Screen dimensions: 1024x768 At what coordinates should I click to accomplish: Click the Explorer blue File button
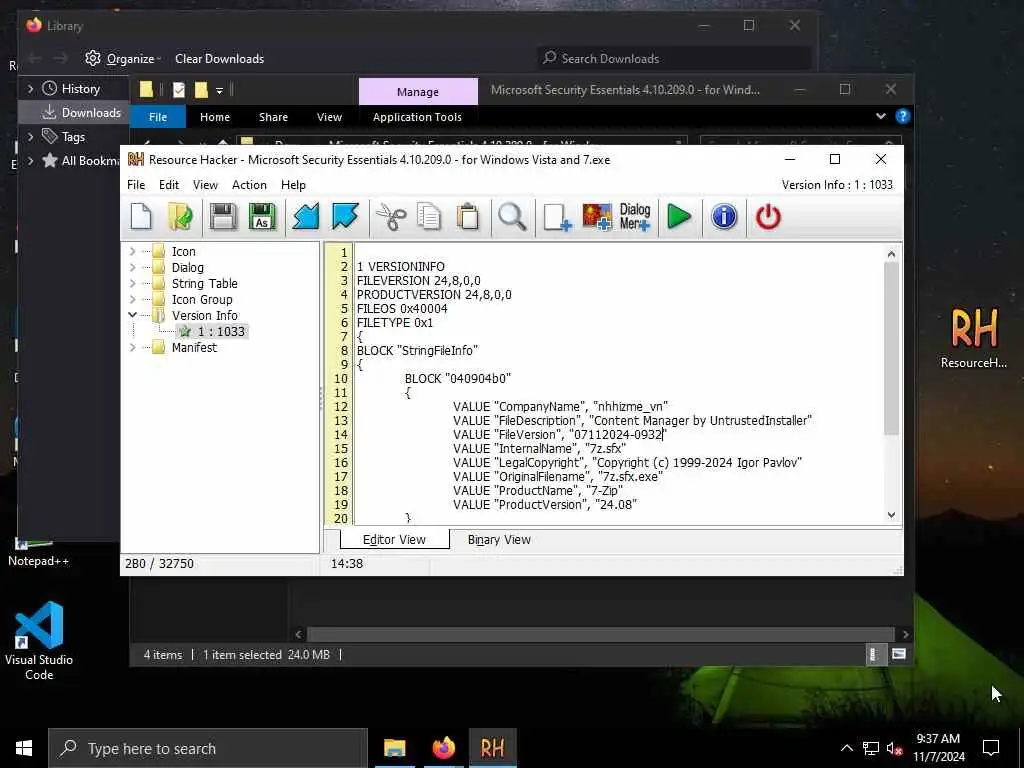pyautogui.click(x=158, y=117)
